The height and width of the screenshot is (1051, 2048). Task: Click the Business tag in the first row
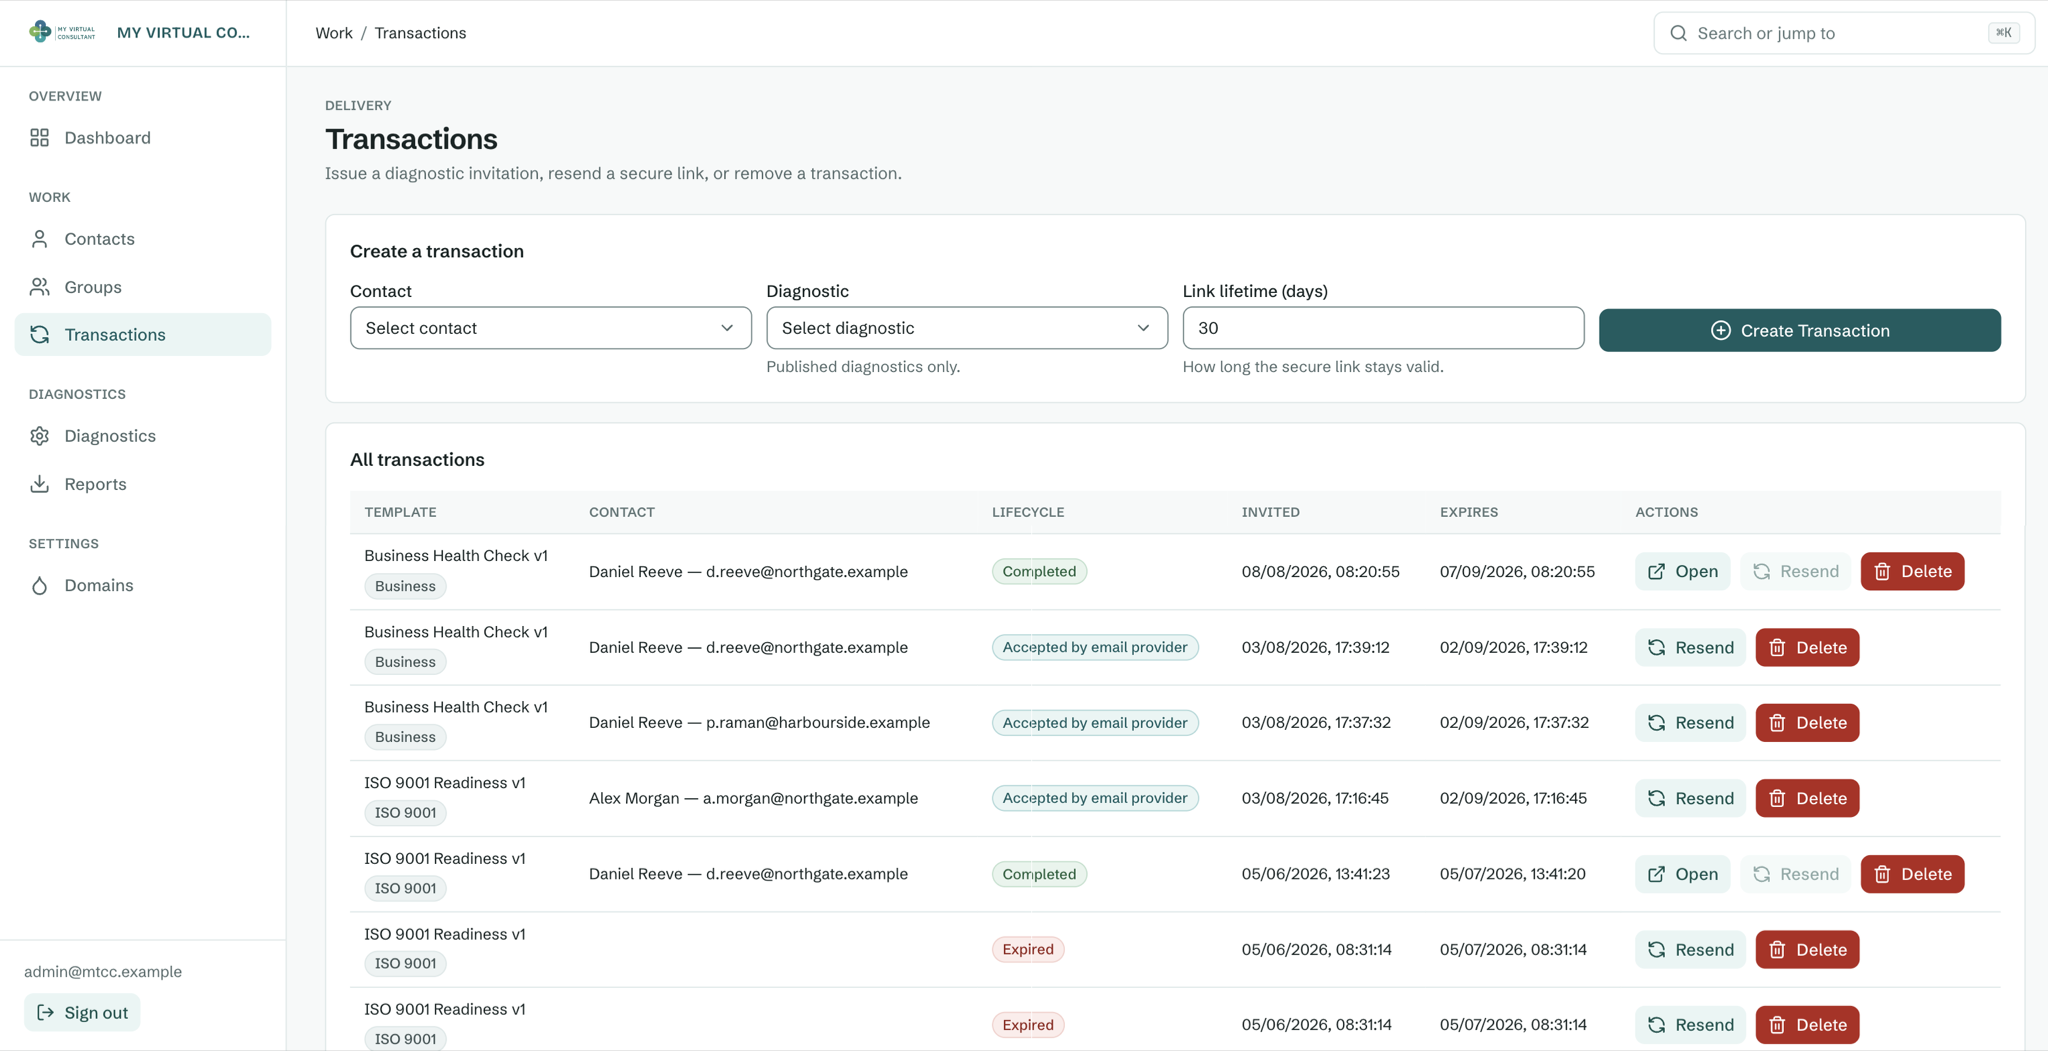[405, 586]
